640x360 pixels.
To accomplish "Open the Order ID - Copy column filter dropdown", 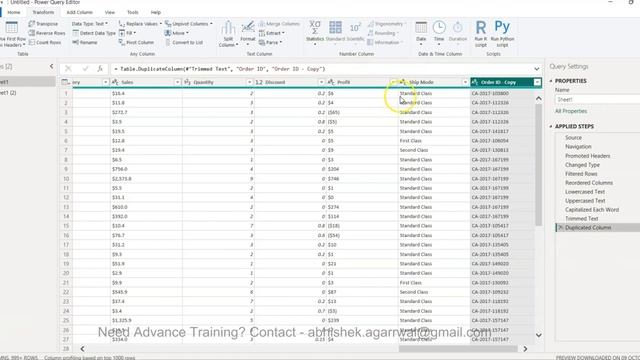I will 537,82.
